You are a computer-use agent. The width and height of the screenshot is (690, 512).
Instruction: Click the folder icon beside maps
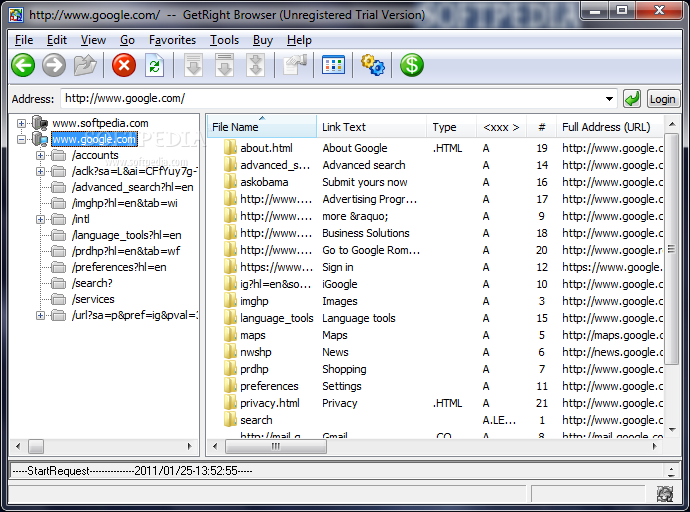[x=230, y=335]
